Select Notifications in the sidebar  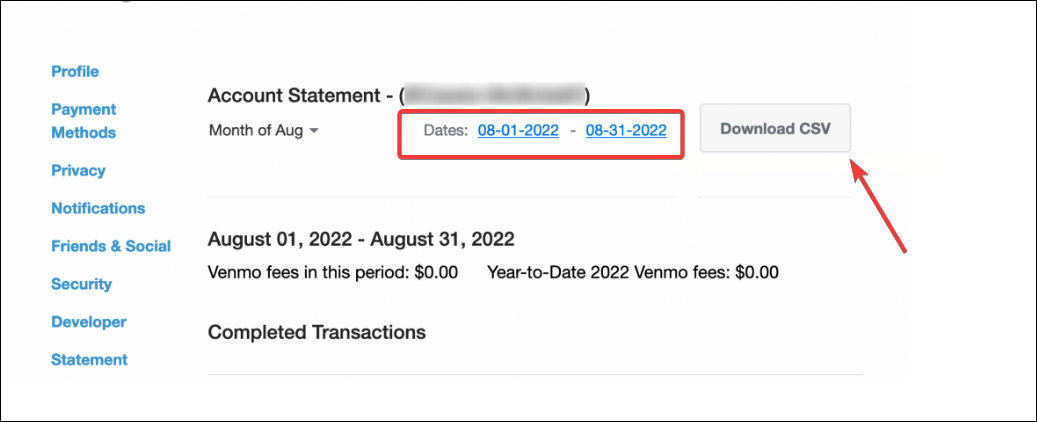coord(98,208)
